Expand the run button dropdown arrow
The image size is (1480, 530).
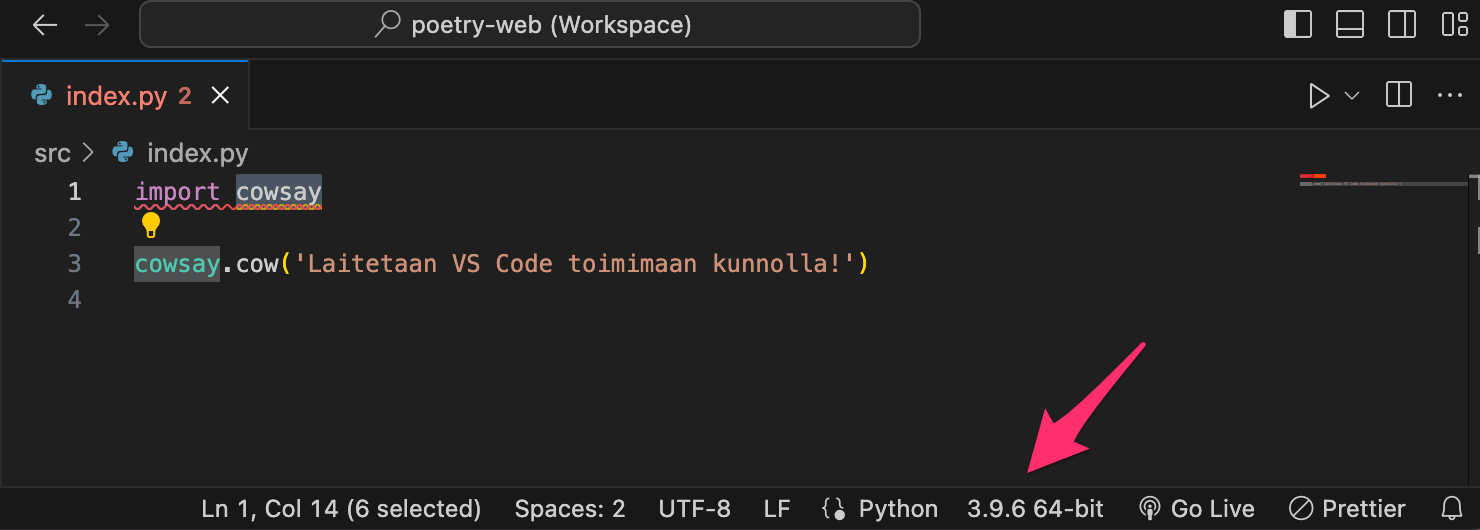tap(1352, 96)
